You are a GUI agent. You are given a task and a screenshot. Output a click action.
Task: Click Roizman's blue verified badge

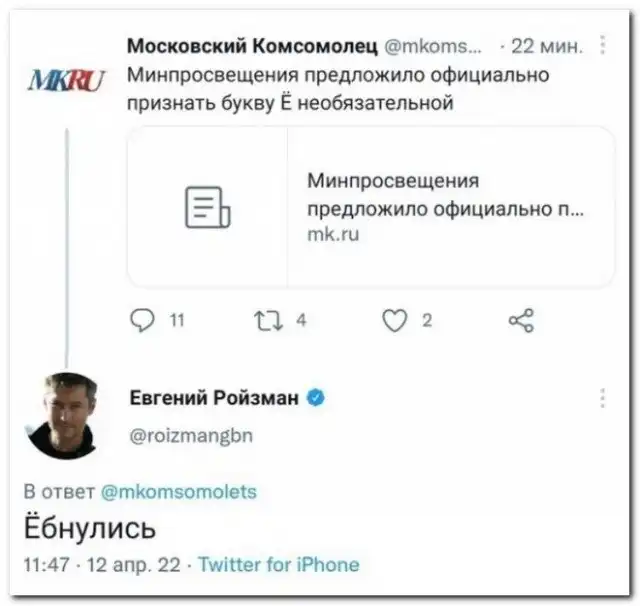pos(316,398)
